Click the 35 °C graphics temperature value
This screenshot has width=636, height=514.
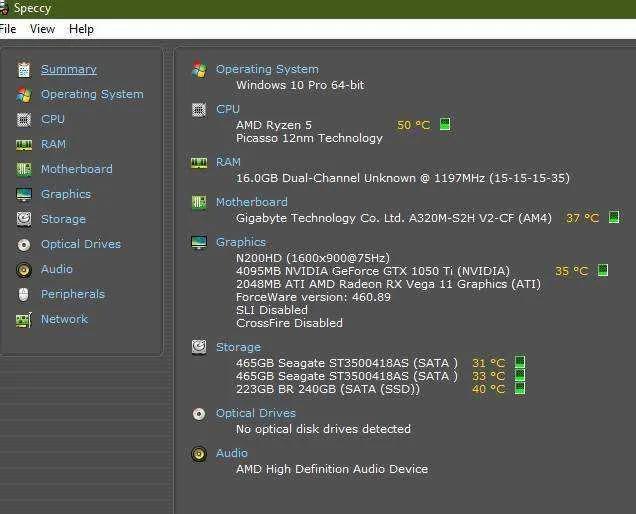click(571, 271)
